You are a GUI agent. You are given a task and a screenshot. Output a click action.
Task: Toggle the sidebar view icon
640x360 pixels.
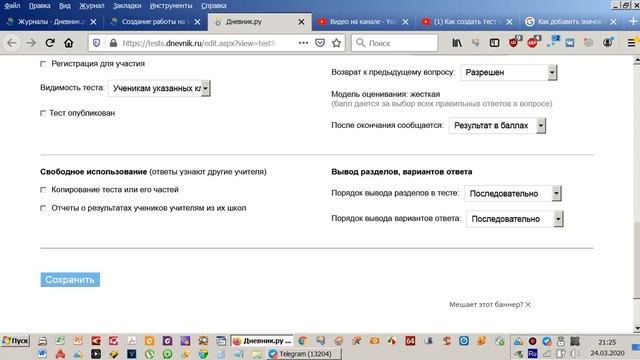pos(494,43)
